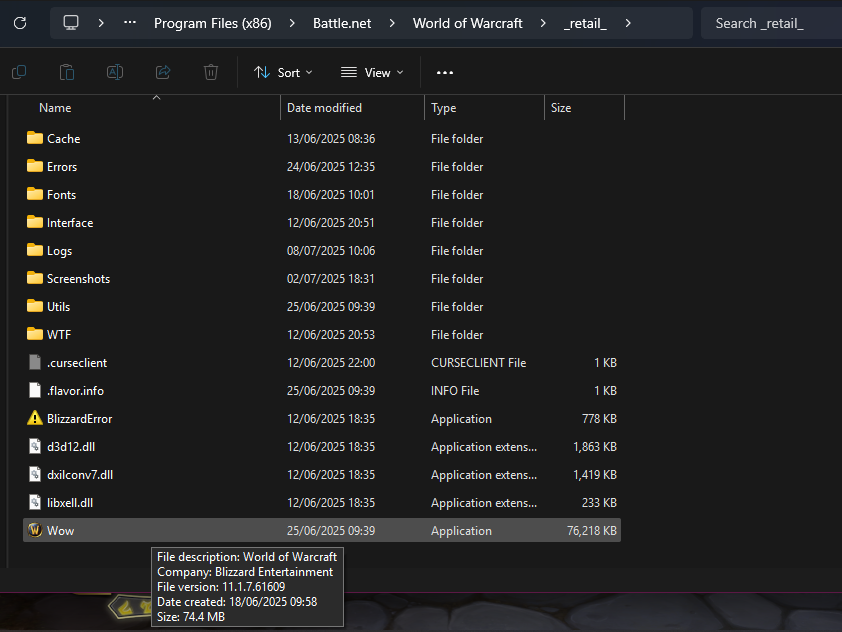Select the Interface folder name
Image resolution: width=842 pixels, height=632 pixels.
tap(70, 222)
